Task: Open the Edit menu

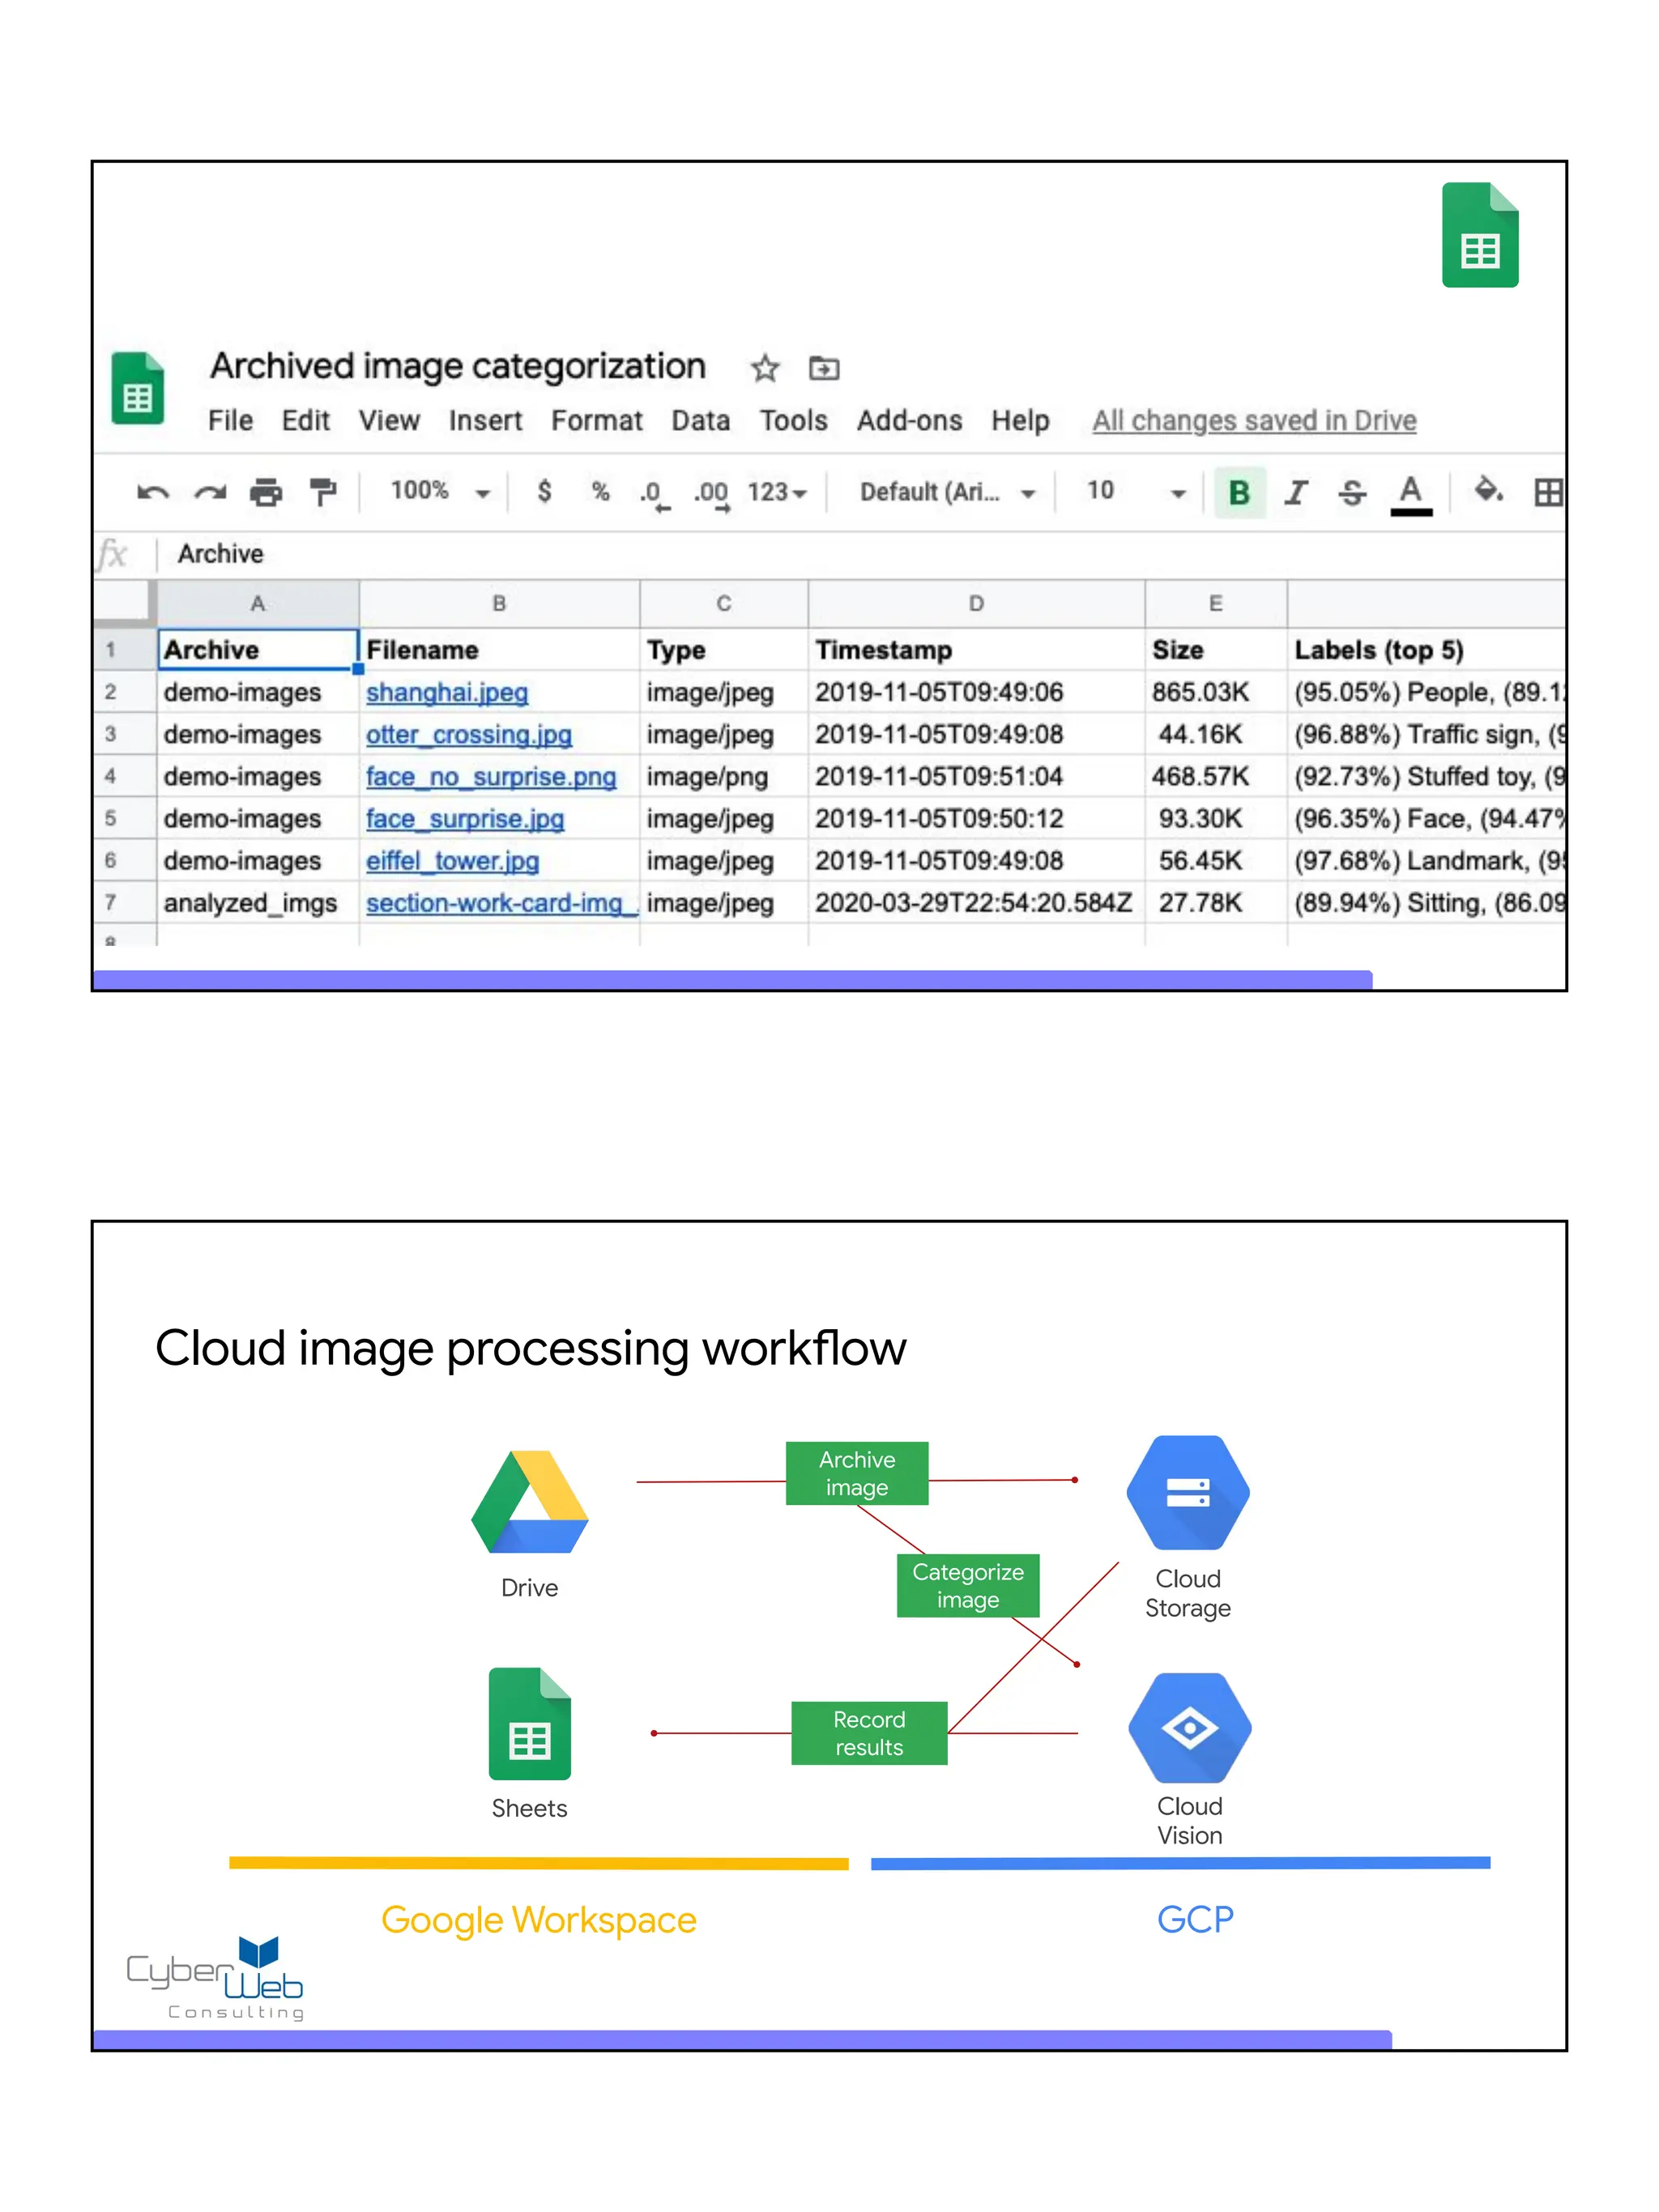Action: pos(305,421)
